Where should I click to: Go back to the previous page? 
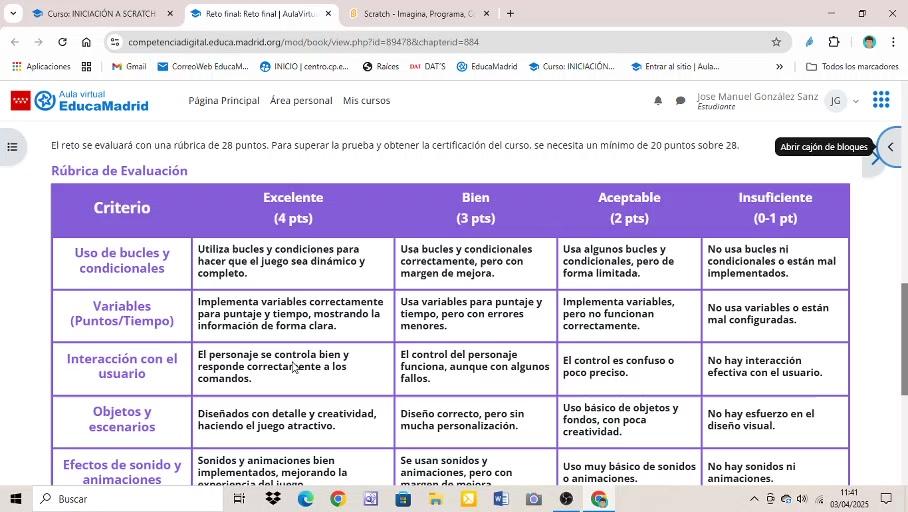point(15,42)
